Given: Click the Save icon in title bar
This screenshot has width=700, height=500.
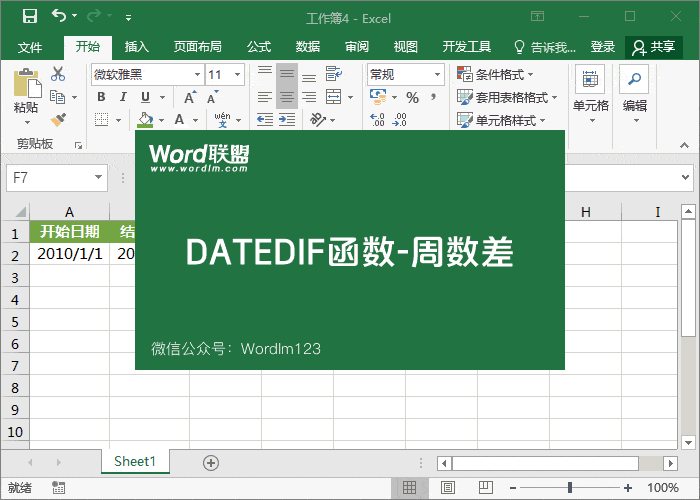Looking at the screenshot, I should pyautogui.click(x=29, y=16).
